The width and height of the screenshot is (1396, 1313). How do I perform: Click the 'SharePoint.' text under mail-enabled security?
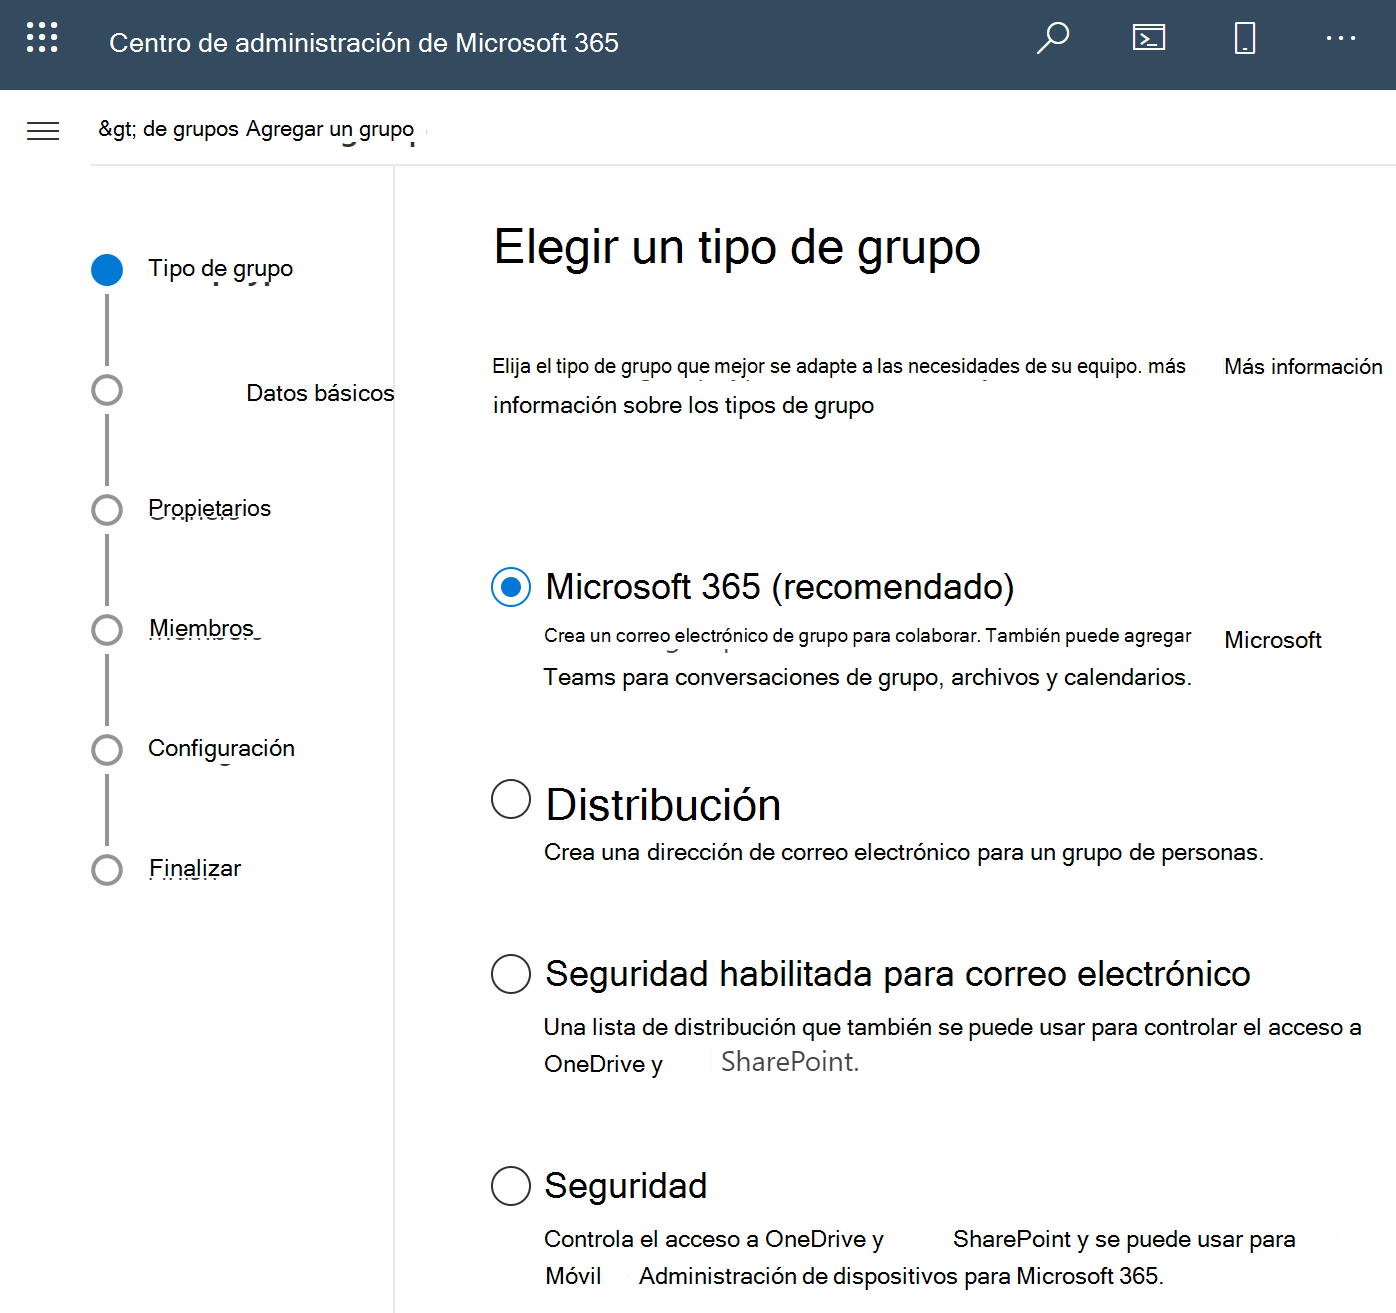tap(790, 1062)
